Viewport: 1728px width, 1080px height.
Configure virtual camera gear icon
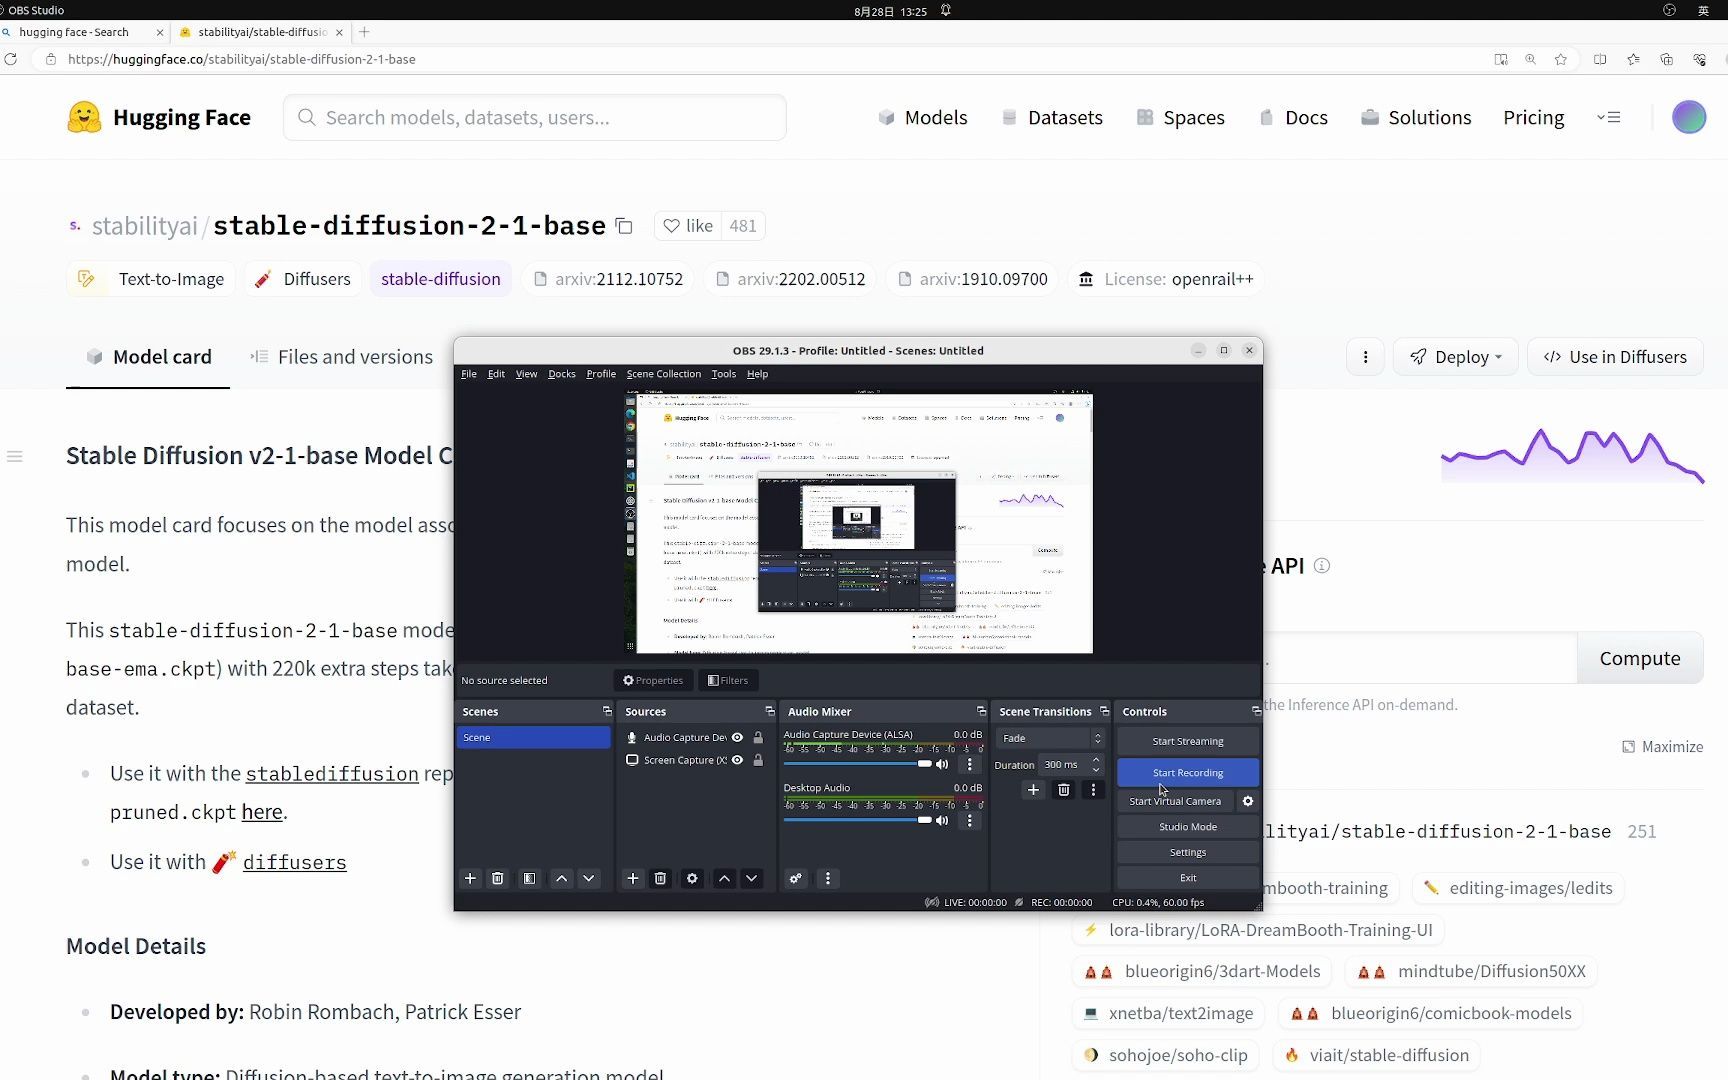(x=1248, y=801)
